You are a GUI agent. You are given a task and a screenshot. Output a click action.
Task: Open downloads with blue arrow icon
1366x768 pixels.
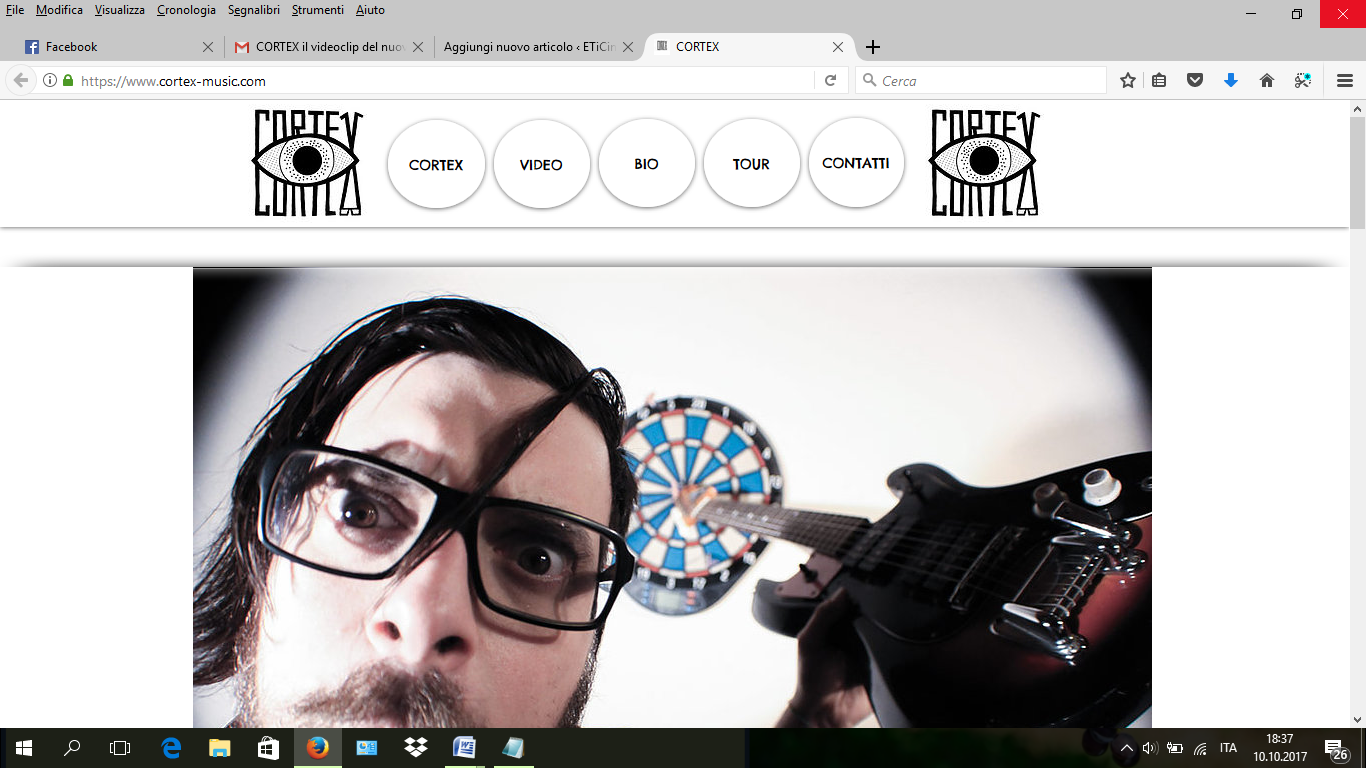1231,81
